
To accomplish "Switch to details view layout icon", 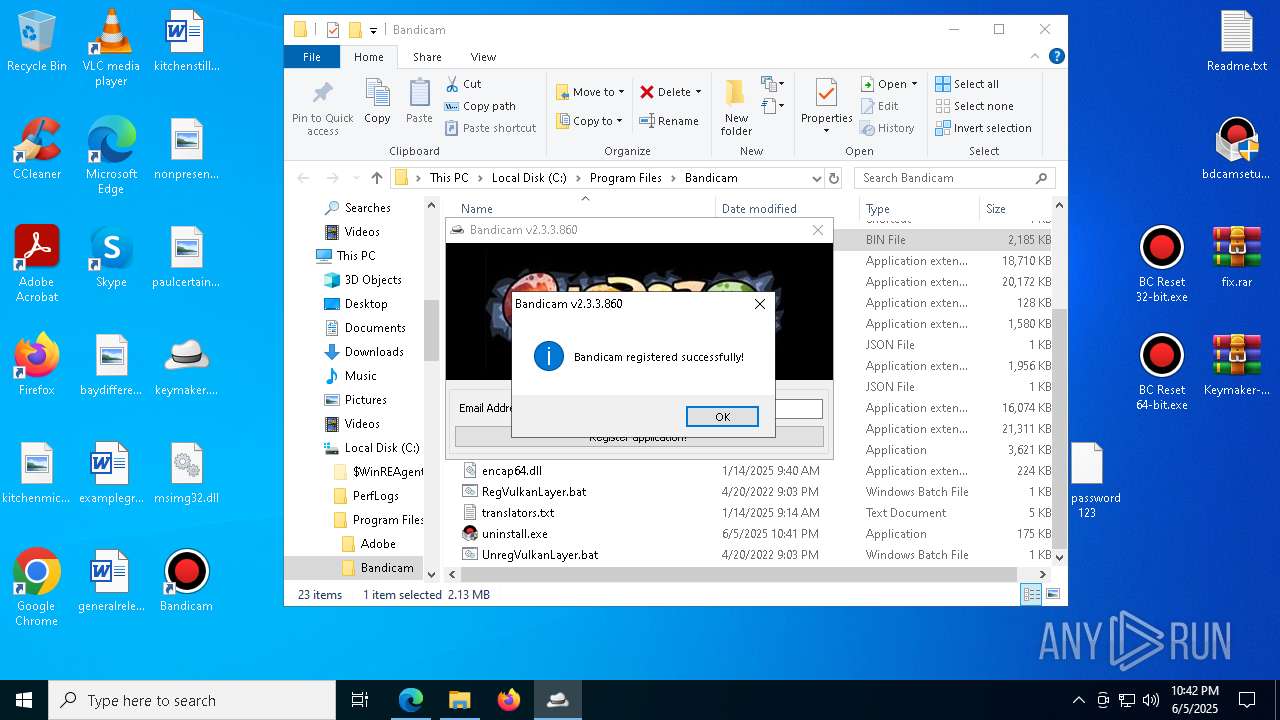I will click(x=1031, y=595).
